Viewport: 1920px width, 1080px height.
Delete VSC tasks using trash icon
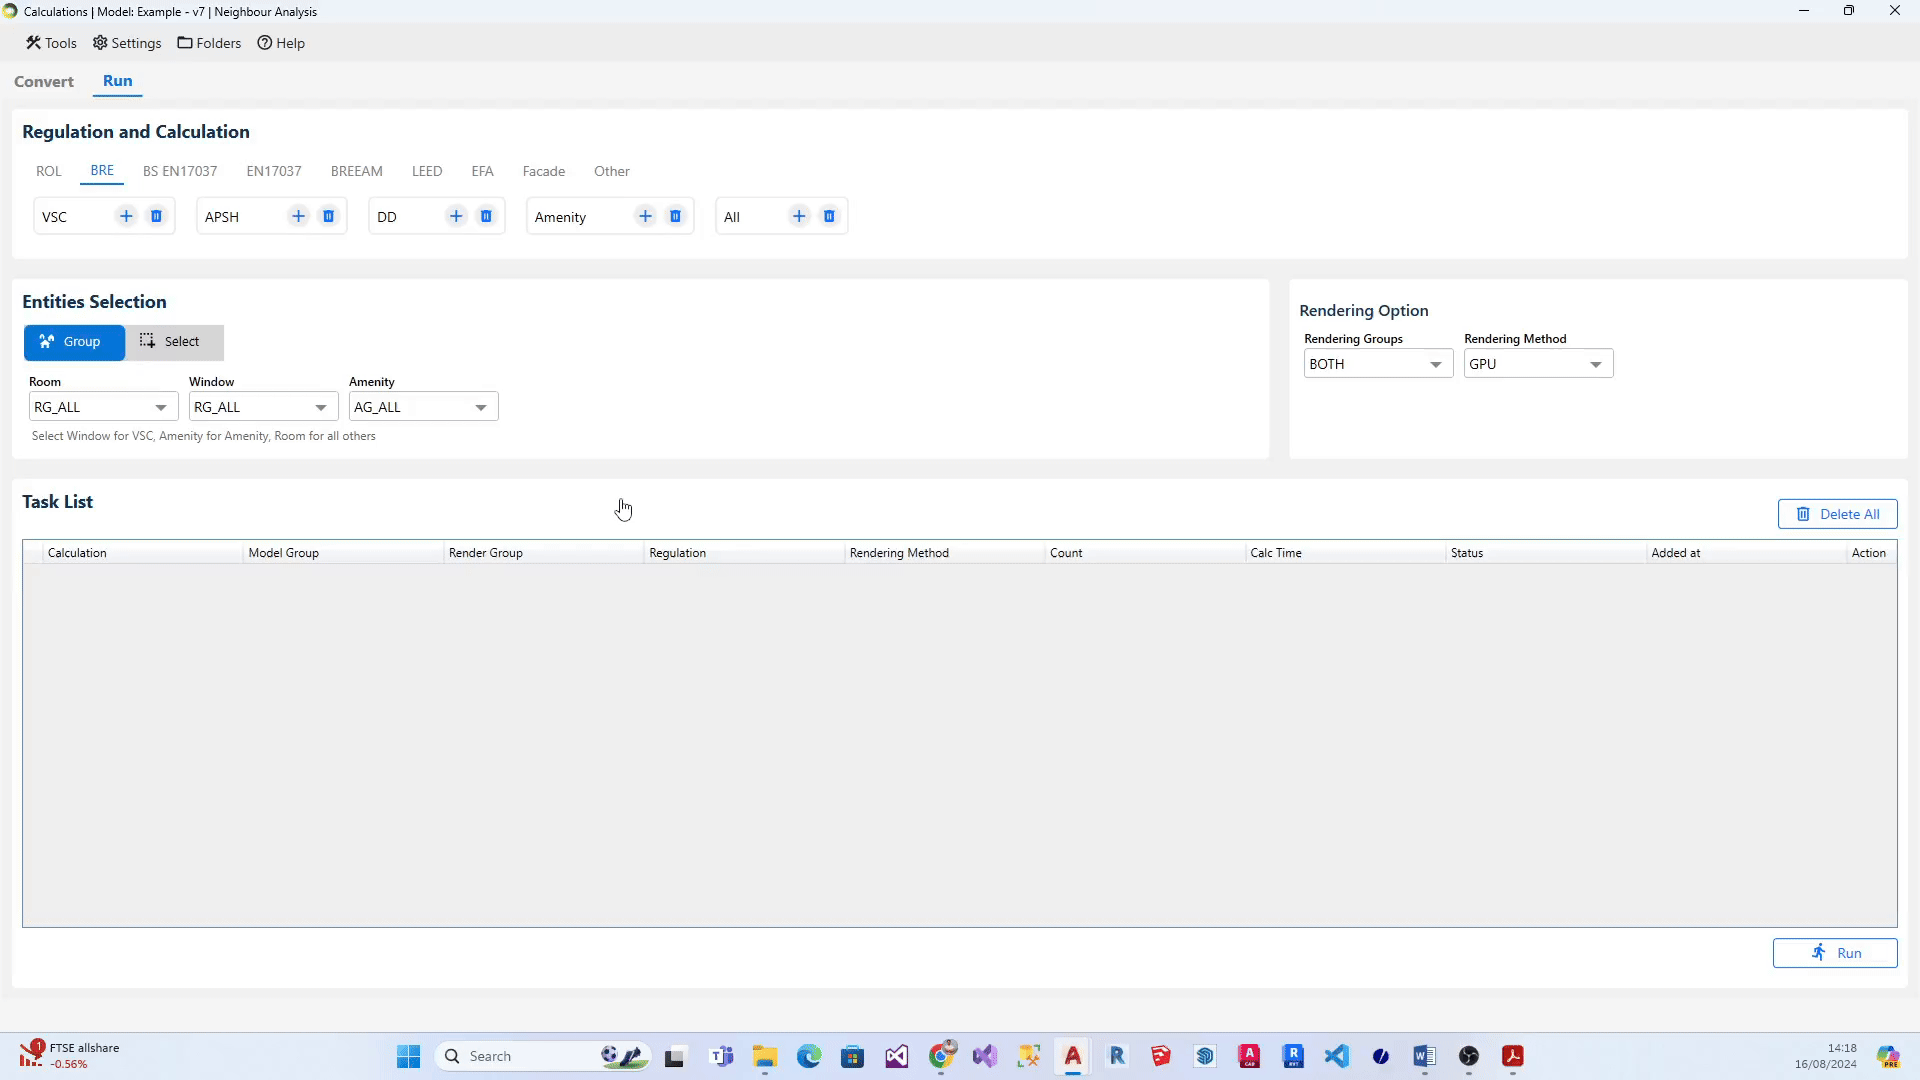tap(156, 216)
